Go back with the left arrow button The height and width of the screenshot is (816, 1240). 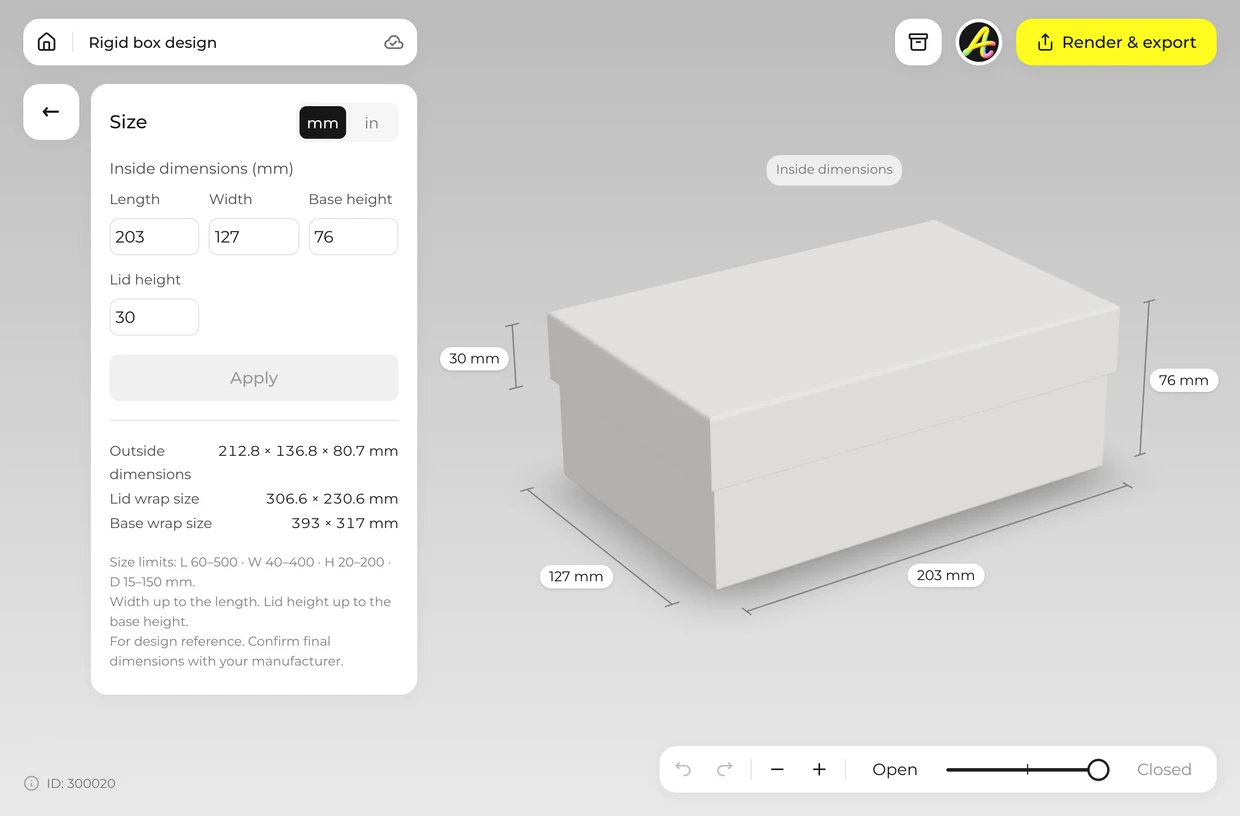pyautogui.click(x=51, y=112)
